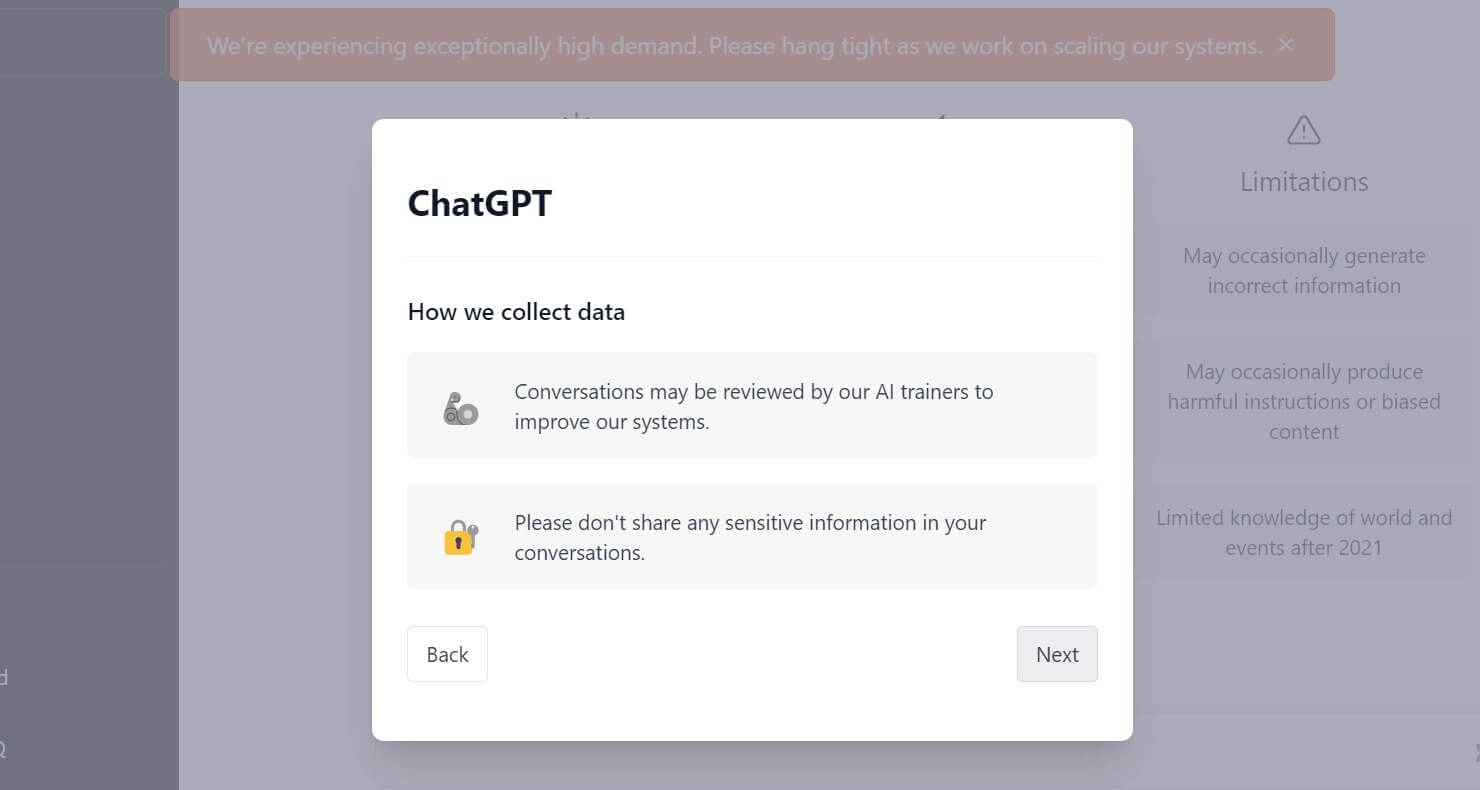The width and height of the screenshot is (1480, 790).
Task: Click 'May occasionally produce harmful instructions' item
Action: pyautogui.click(x=1303, y=401)
